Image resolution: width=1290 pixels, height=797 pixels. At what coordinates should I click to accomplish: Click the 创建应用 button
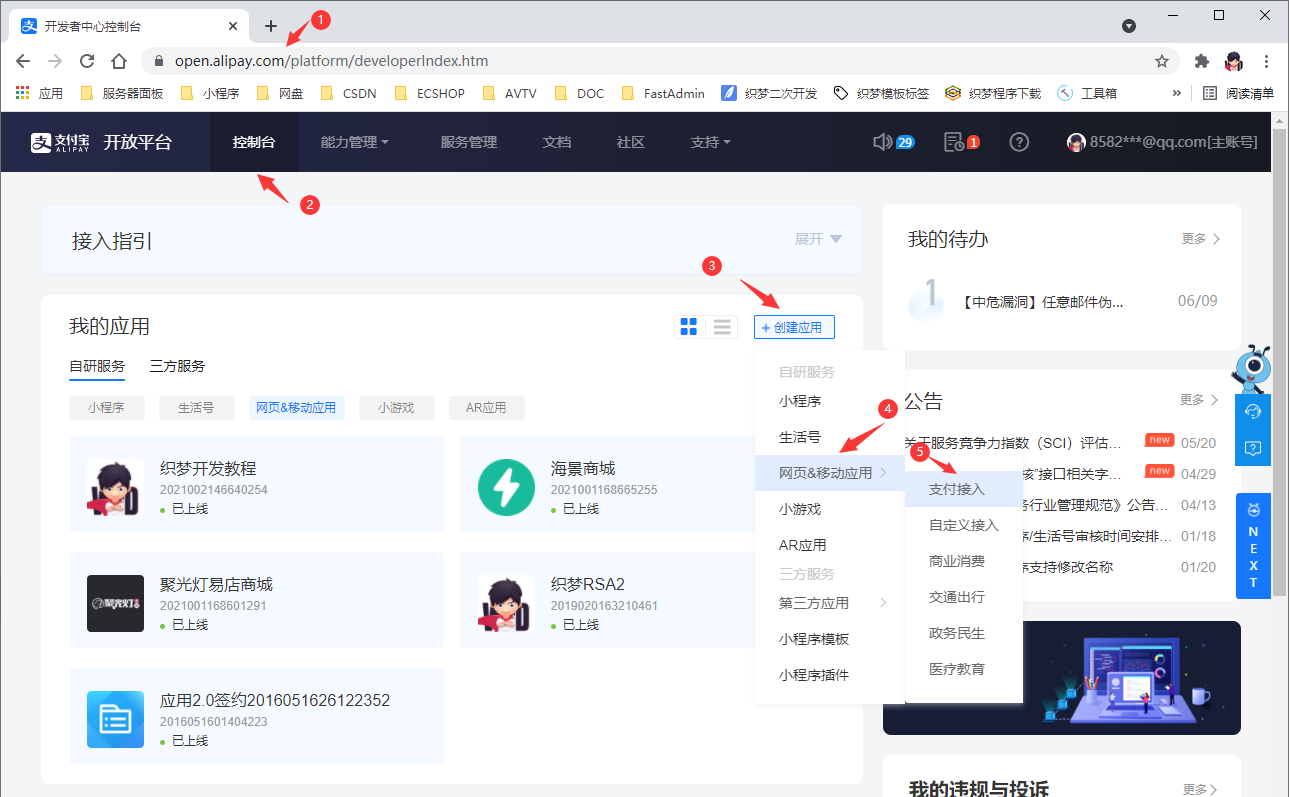tap(793, 327)
